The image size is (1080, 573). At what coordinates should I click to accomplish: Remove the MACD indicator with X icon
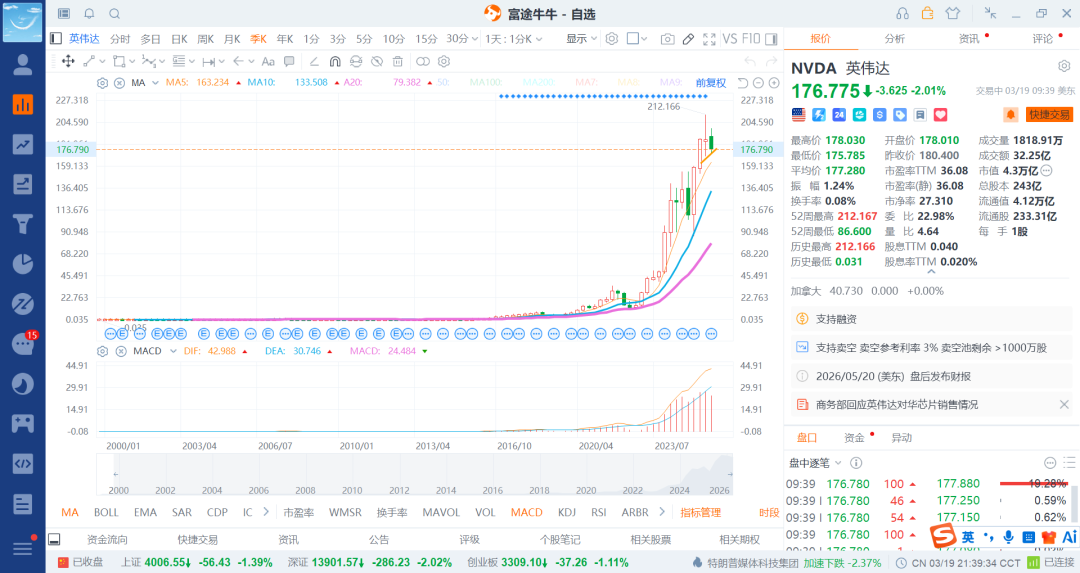pyautogui.click(x=121, y=351)
